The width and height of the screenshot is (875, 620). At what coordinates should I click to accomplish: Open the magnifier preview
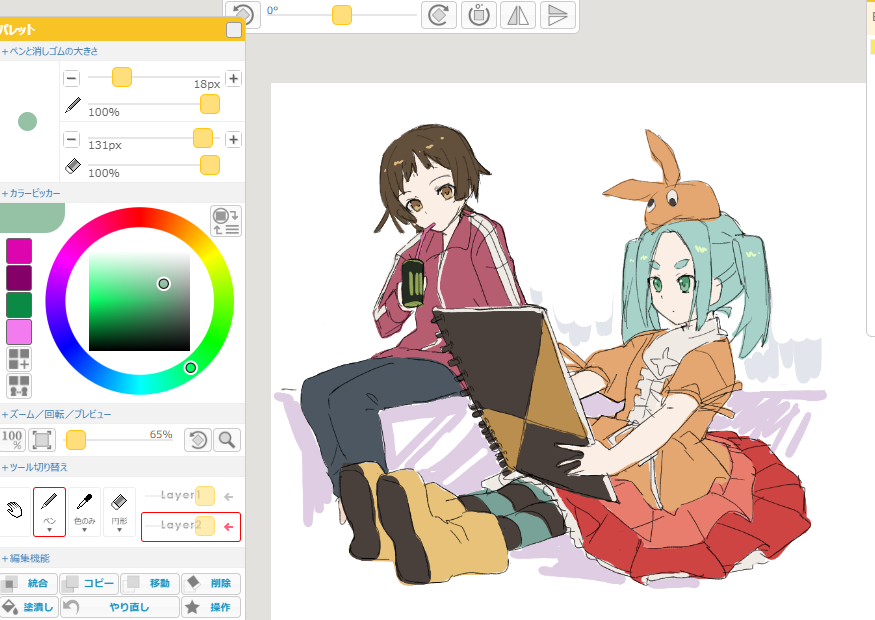coord(227,440)
